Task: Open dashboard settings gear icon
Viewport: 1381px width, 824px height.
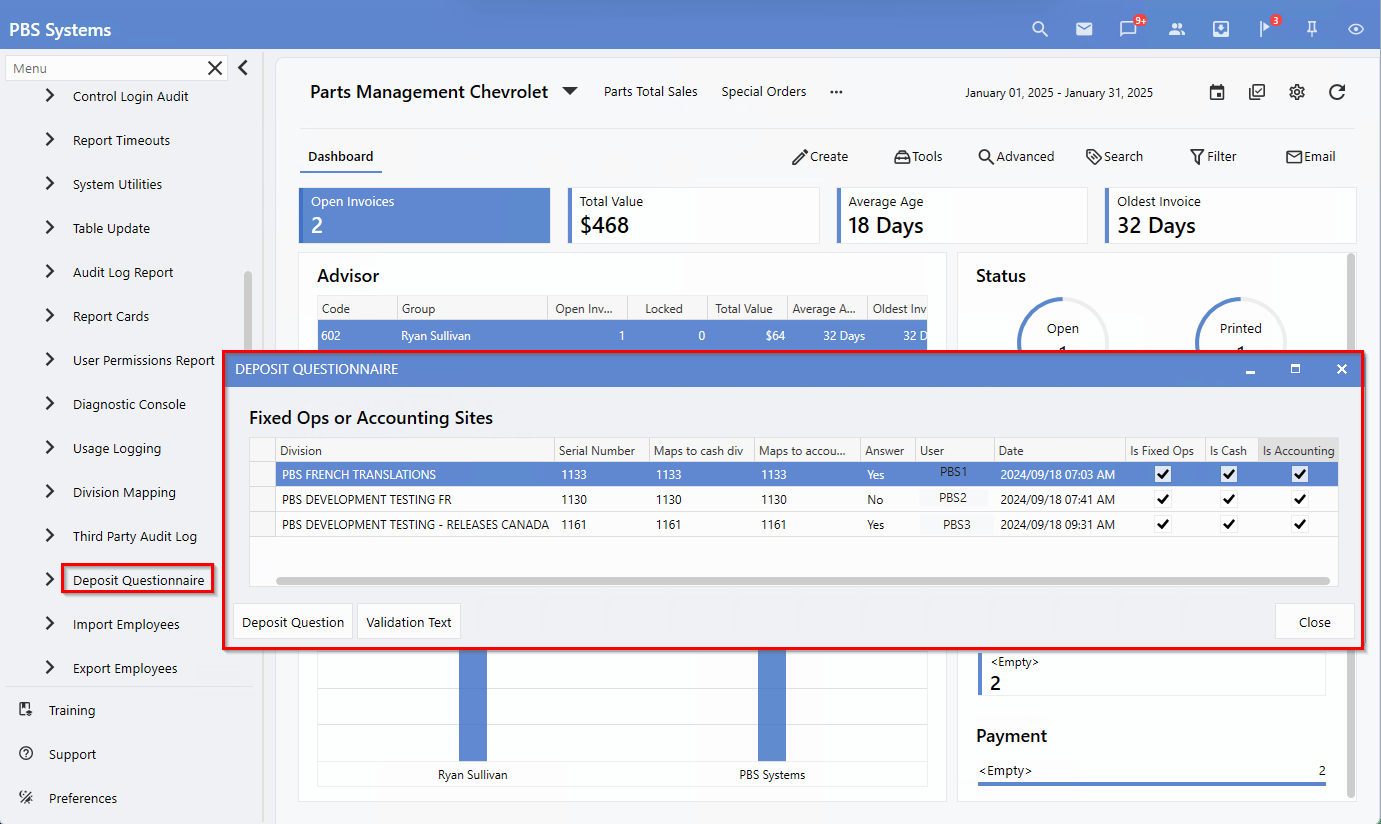Action: tap(1297, 92)
